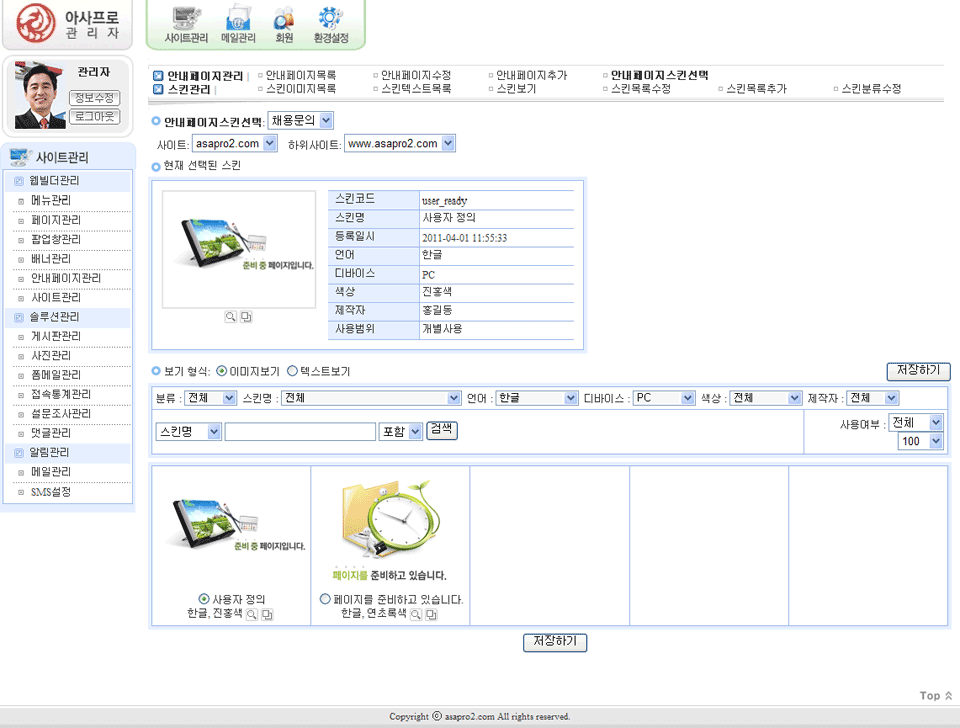This screenshot has width=960, height=728.
Task: Choose the 페이지를 준비하고 있습니다 skin radio
Action: pyautogui.click(x=325, y=599)
